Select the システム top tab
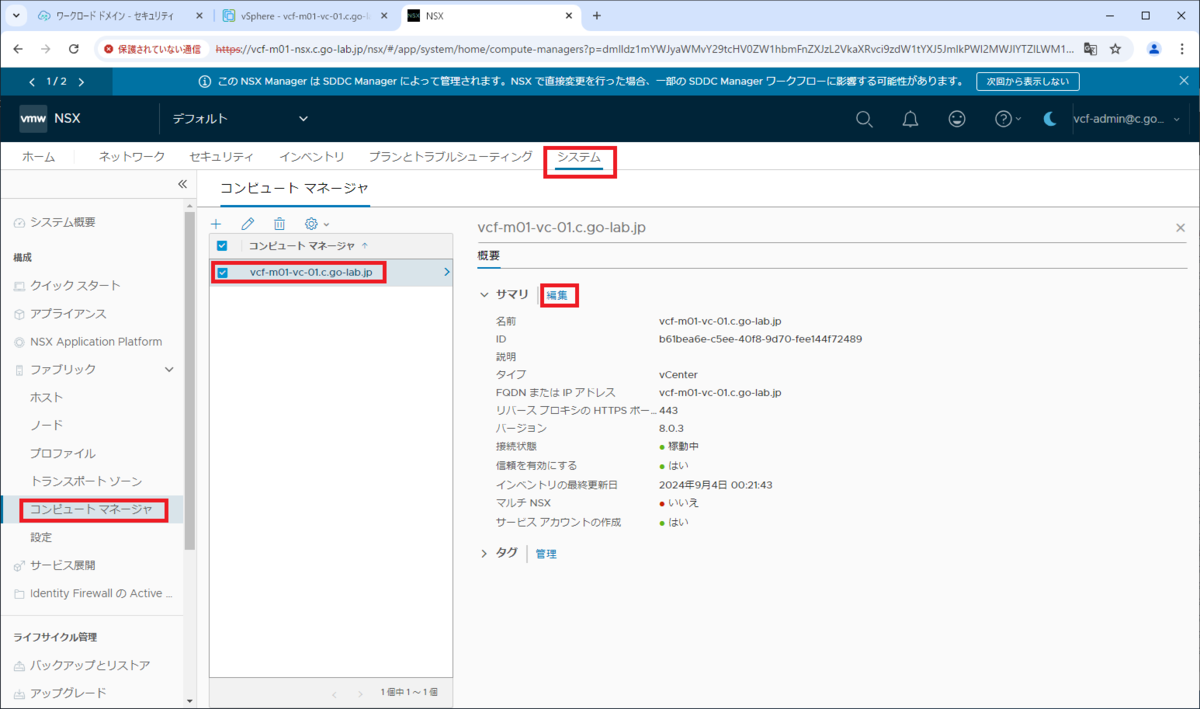Viewport: 1200px width, 709px height. tap(580, 157)
